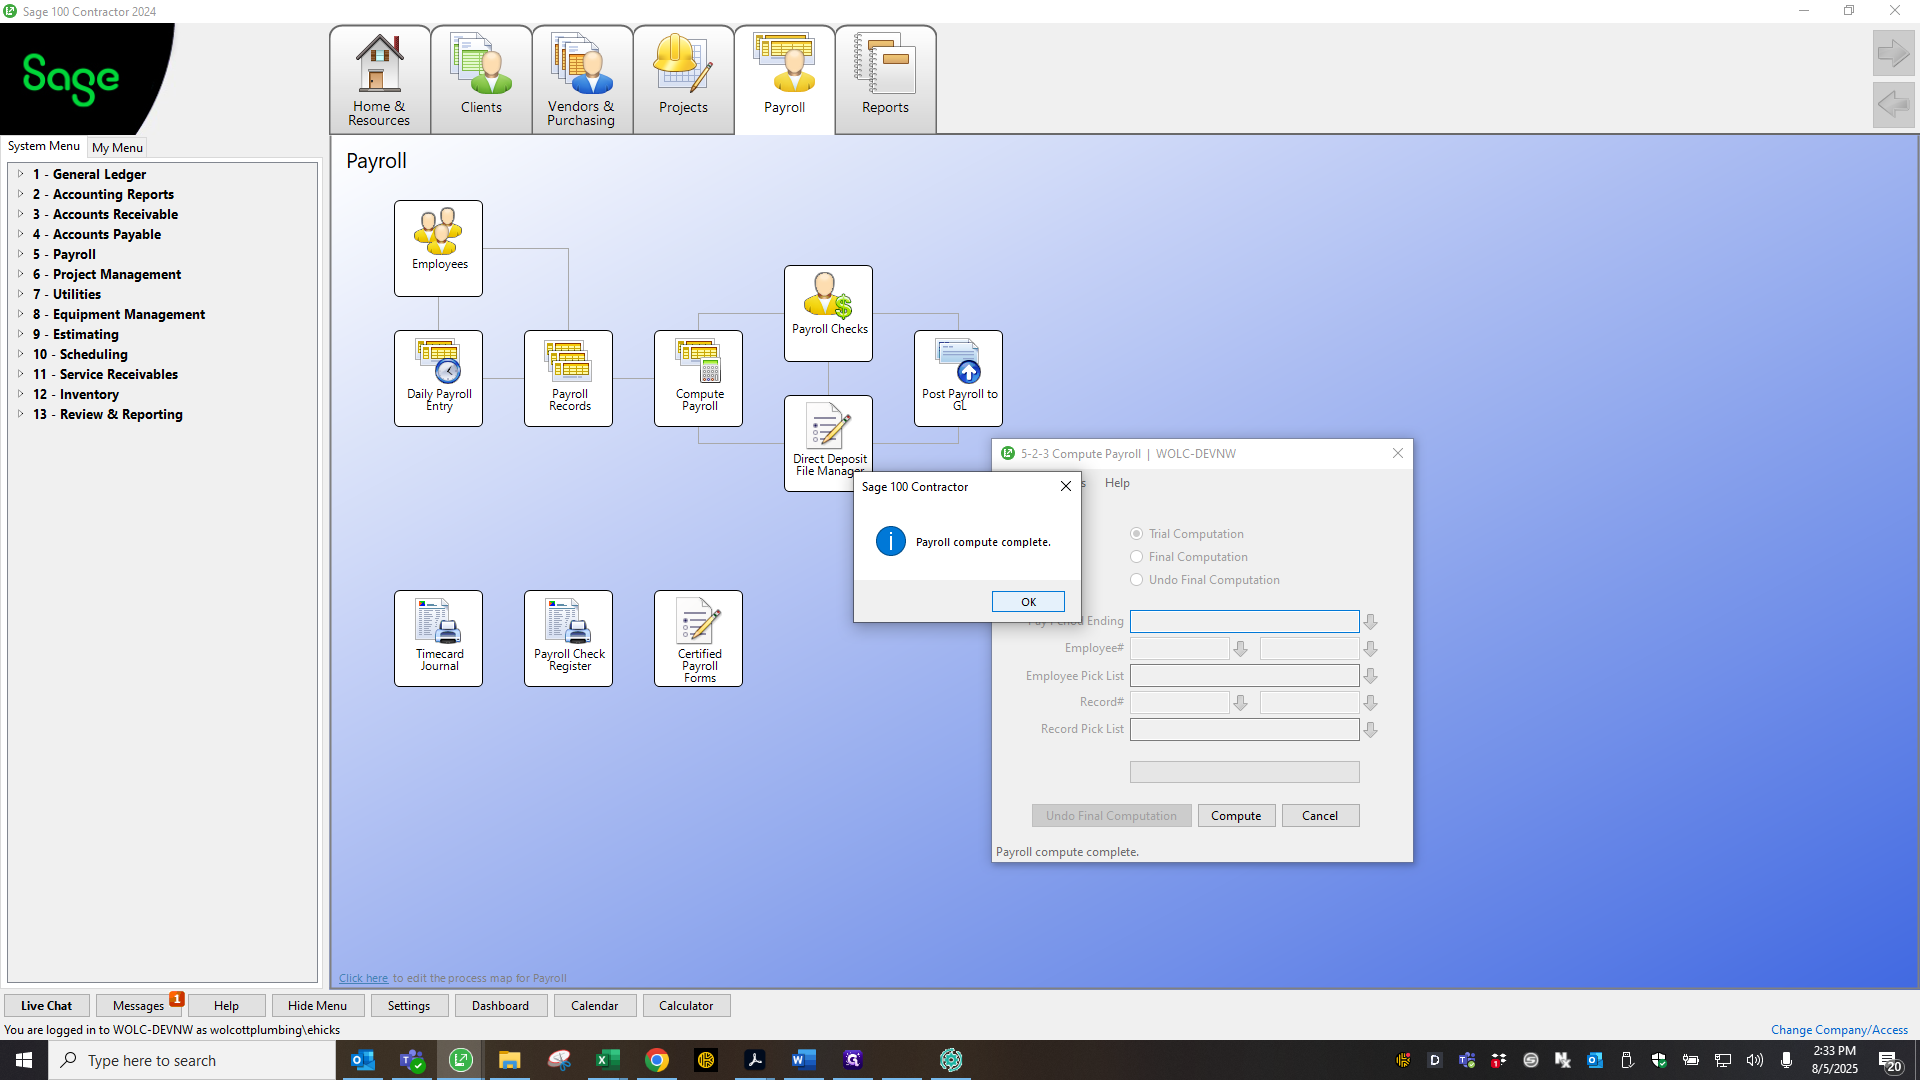Expand 5 - Payroll tree item
The width and height of the screenshot is (1920, 1080).
coord(20,254)
